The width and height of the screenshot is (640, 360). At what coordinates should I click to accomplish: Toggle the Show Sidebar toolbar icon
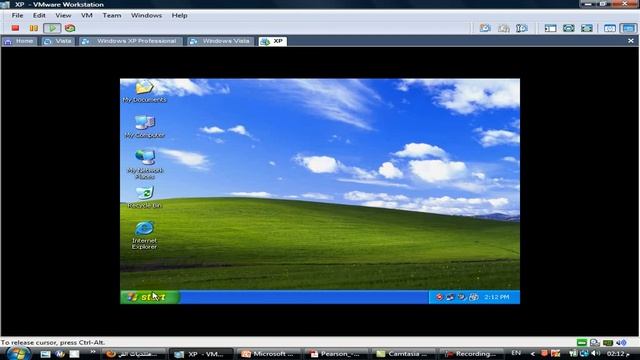pos(550,28)
